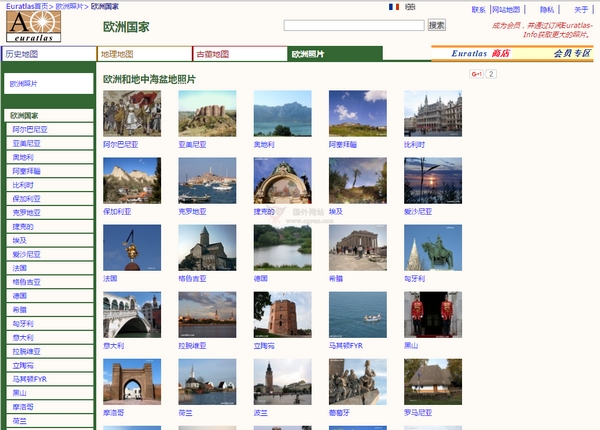This screenshot has width=600, height=430.
Task: Choose 匈牙利 in sidebar list
Action: coord(50,324)
